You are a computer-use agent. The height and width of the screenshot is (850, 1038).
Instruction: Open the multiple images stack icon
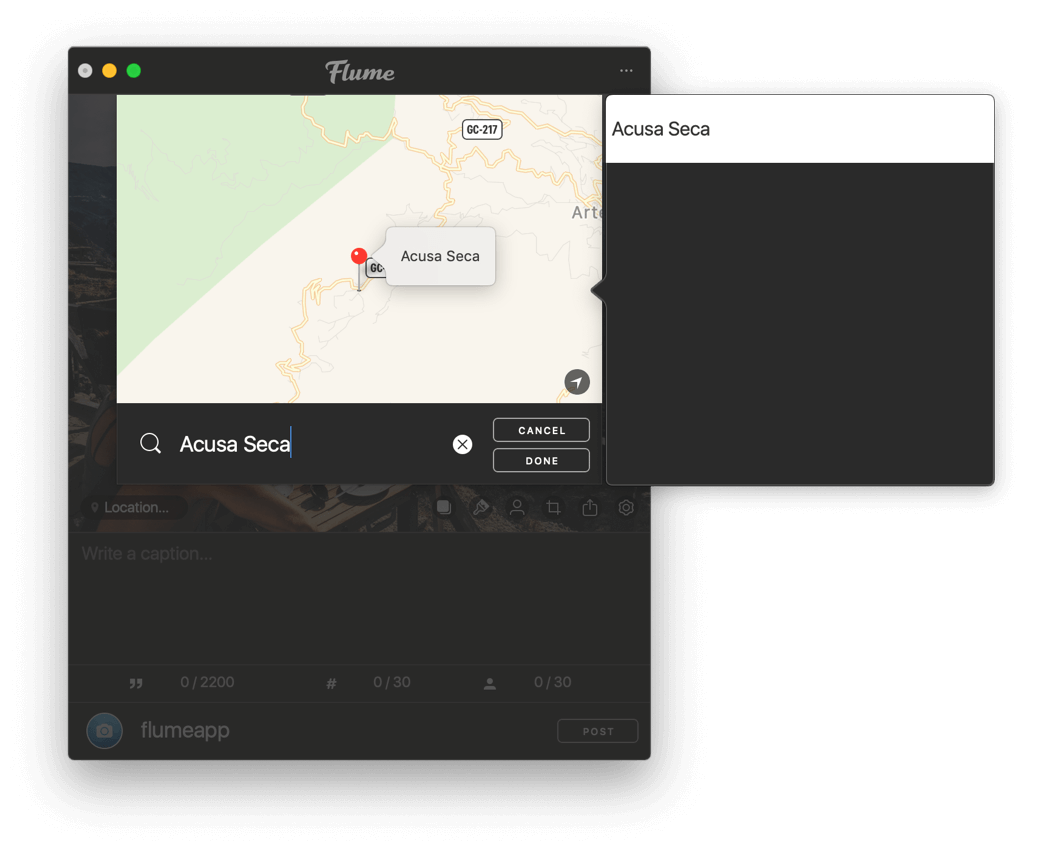(x=444, y=508)
